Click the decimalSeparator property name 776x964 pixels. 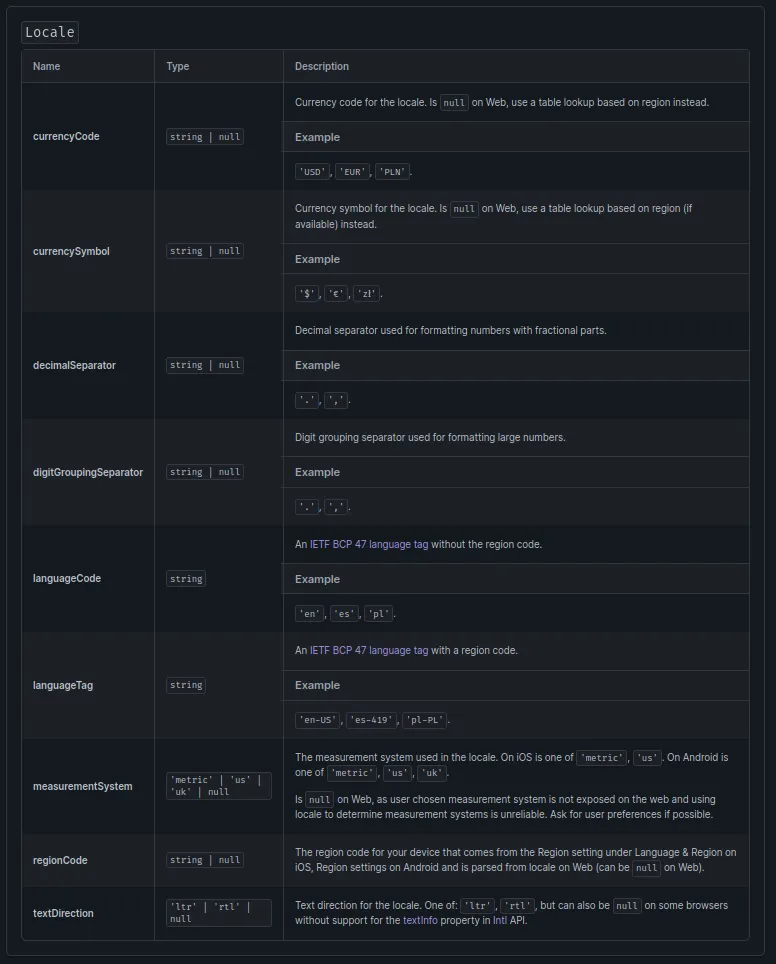74,365
